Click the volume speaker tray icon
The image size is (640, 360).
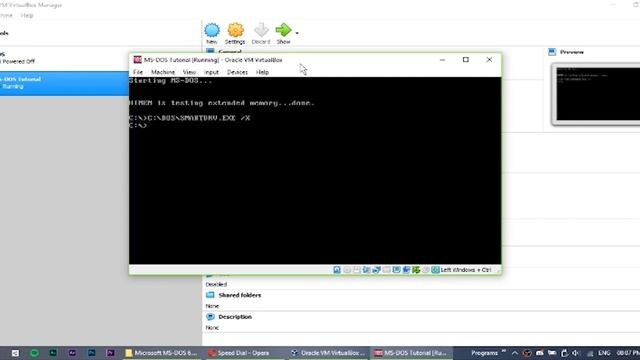(x=576, y=353)
